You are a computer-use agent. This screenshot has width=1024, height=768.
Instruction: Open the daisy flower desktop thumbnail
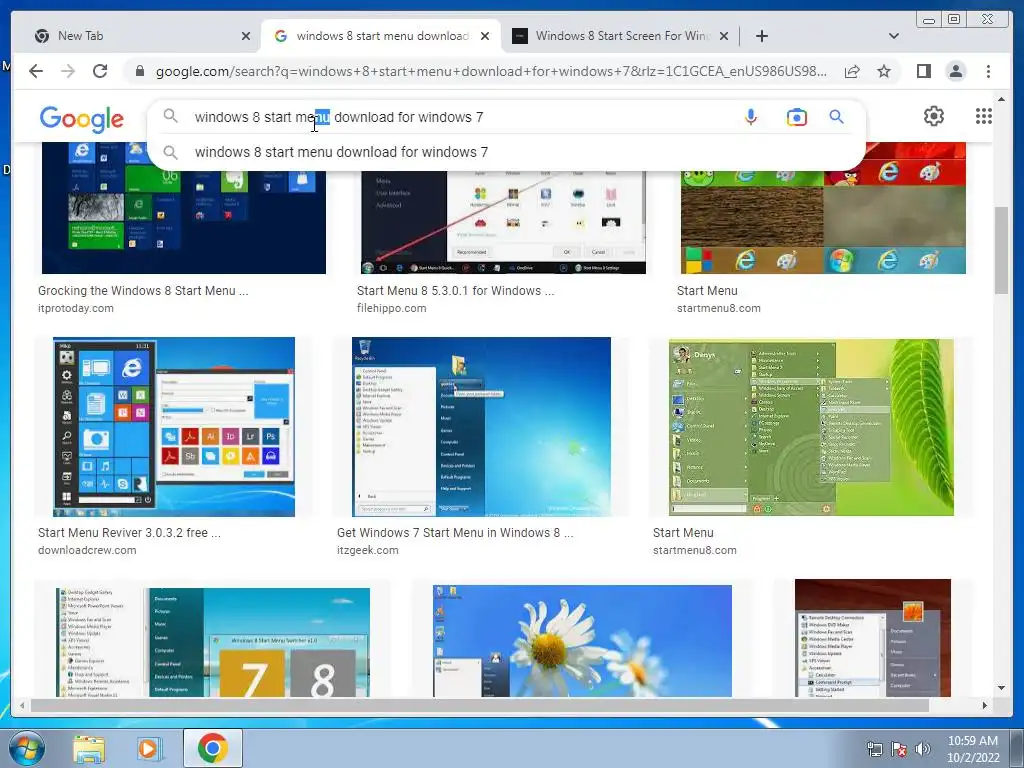tap(582, 641)
